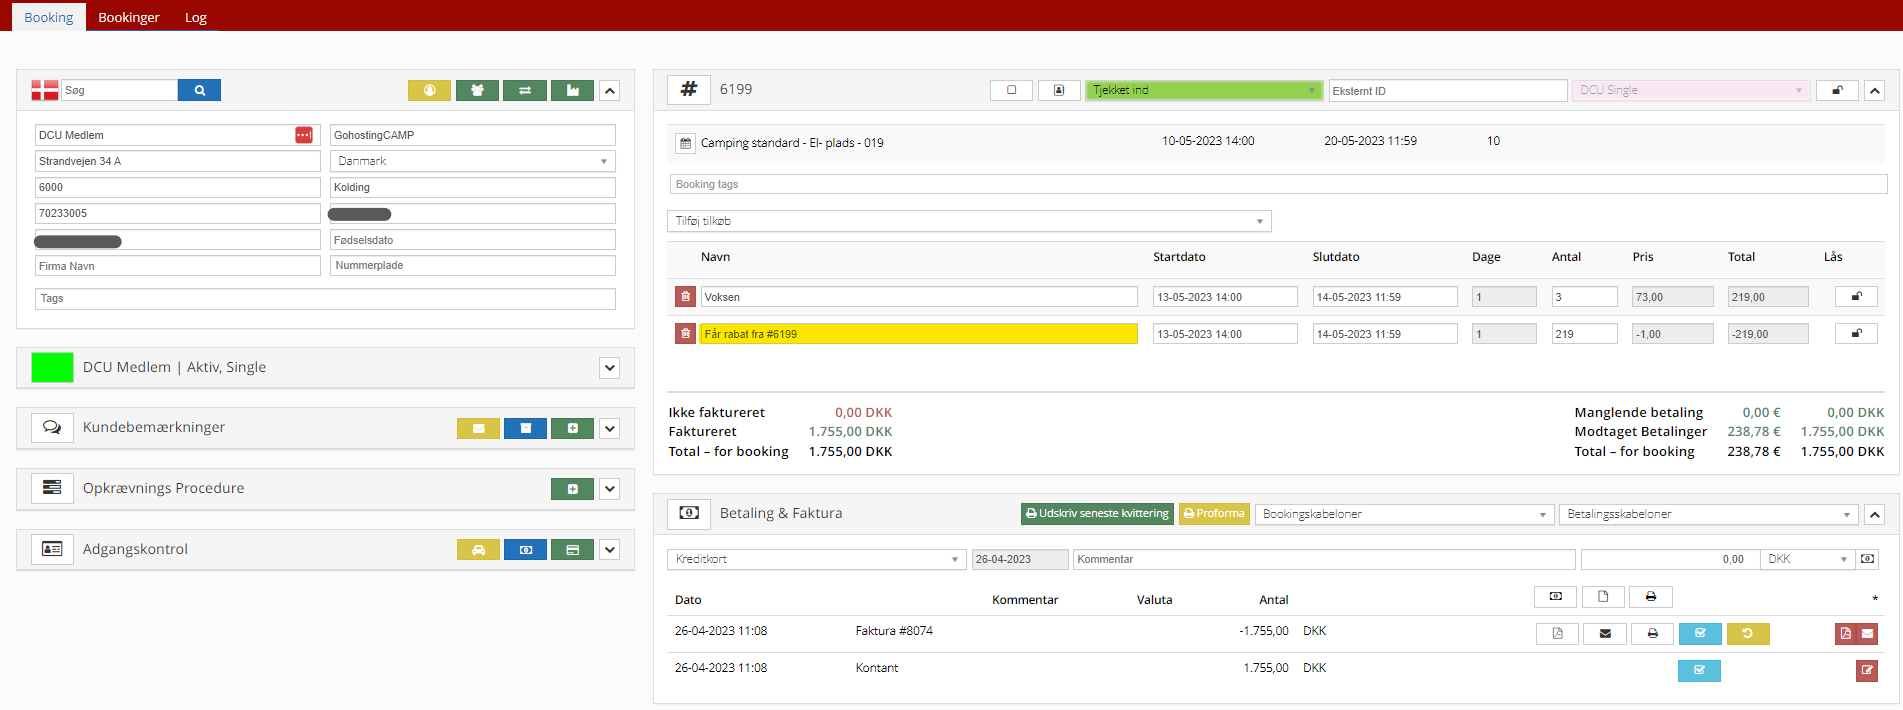This screenshot has height=710, width=1903.
Task: Click the blue search magnifier button
Action: [199, 90]
